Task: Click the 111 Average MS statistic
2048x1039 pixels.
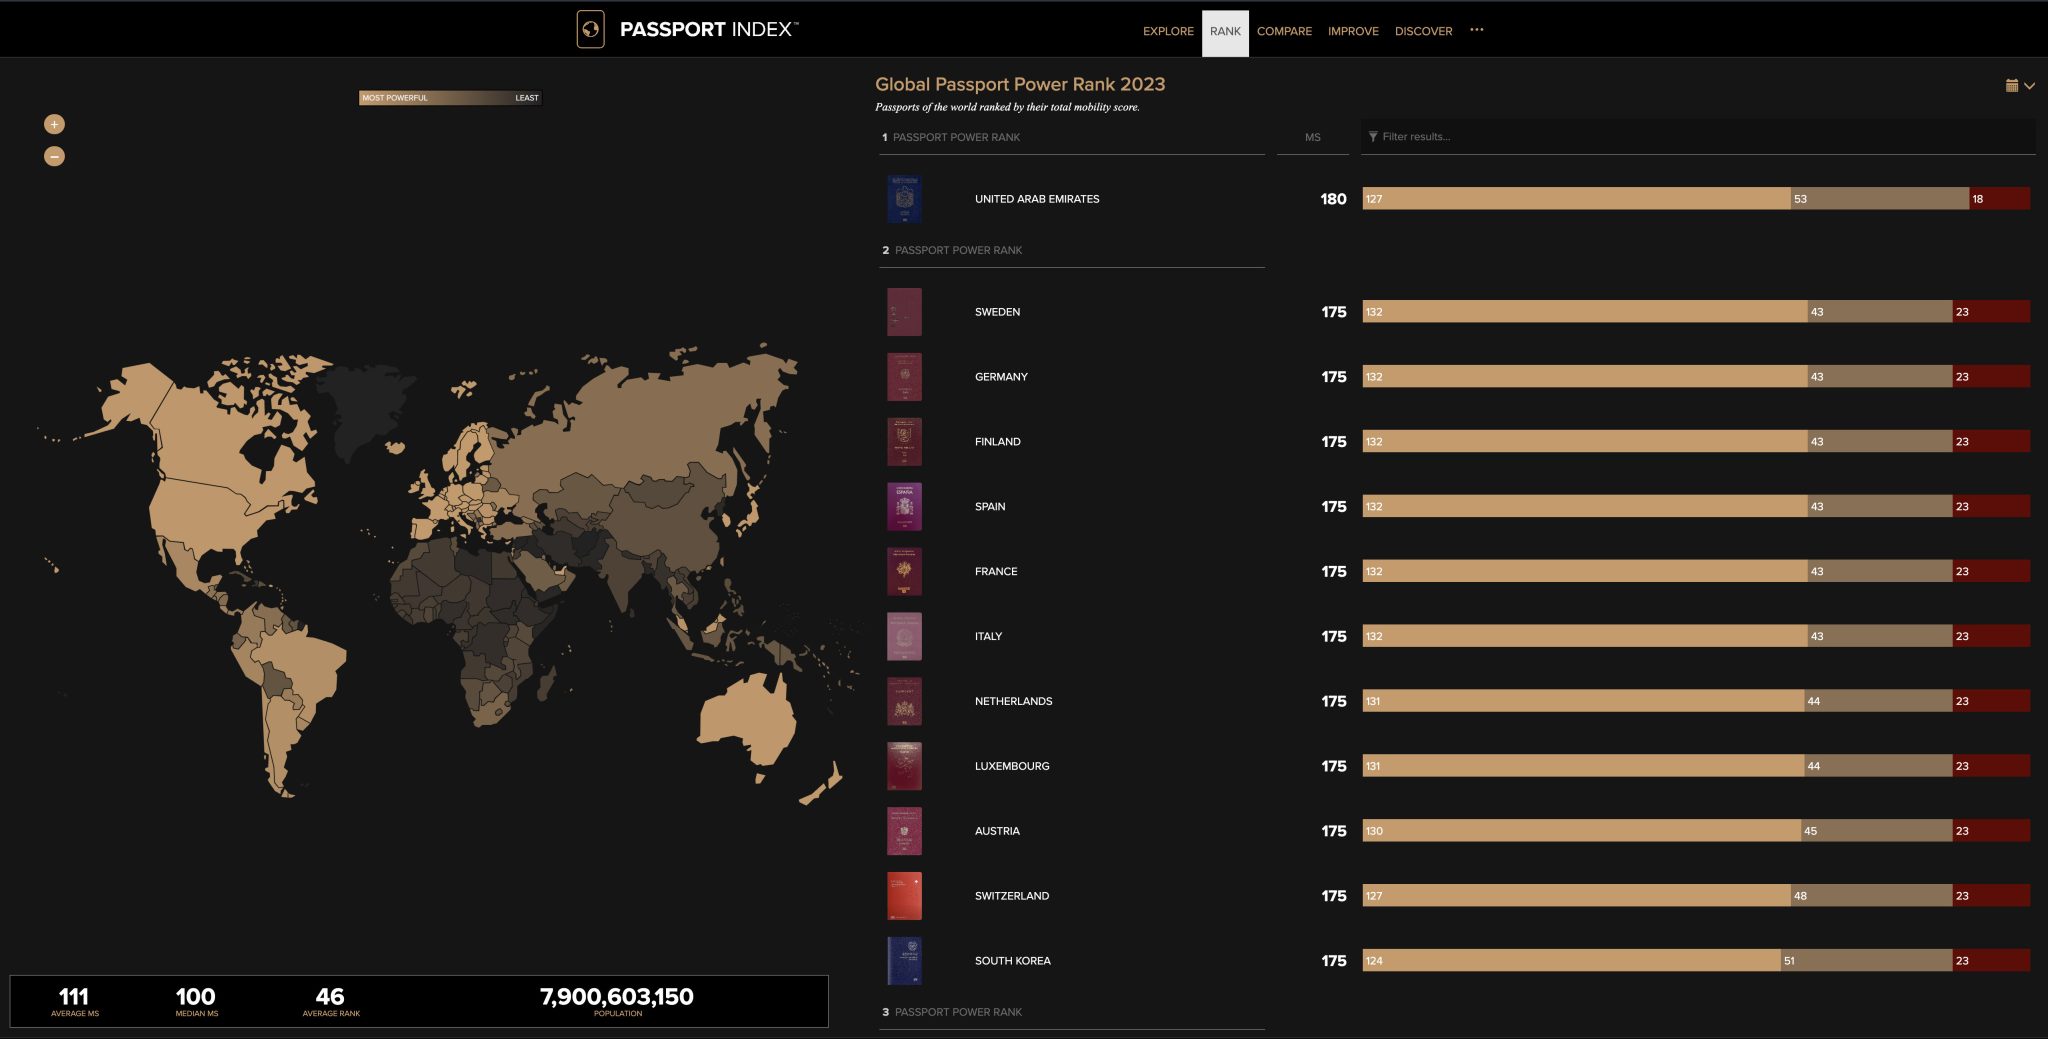Action: pyautogui.click(x=74, y=1001)
